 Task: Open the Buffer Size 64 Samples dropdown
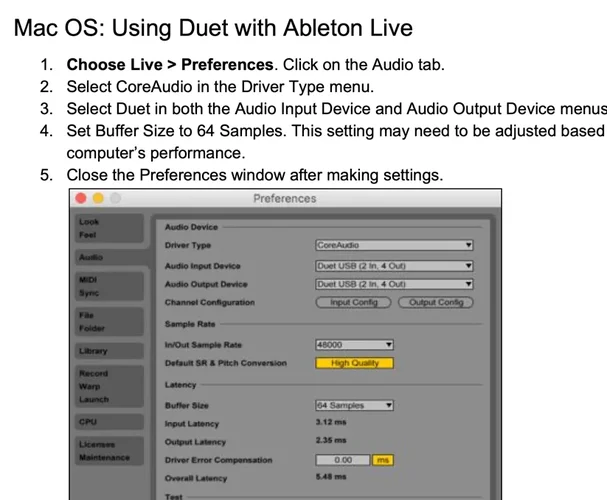[354, 405]
